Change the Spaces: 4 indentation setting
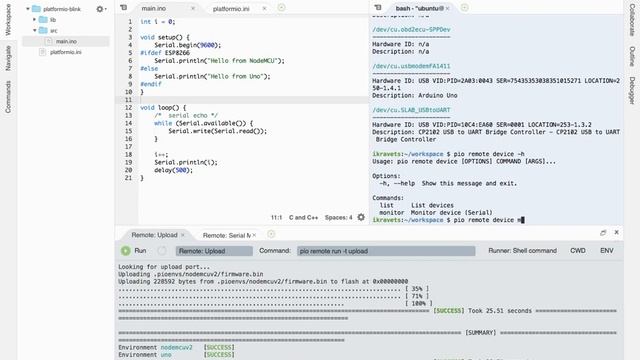 (338, 218)
